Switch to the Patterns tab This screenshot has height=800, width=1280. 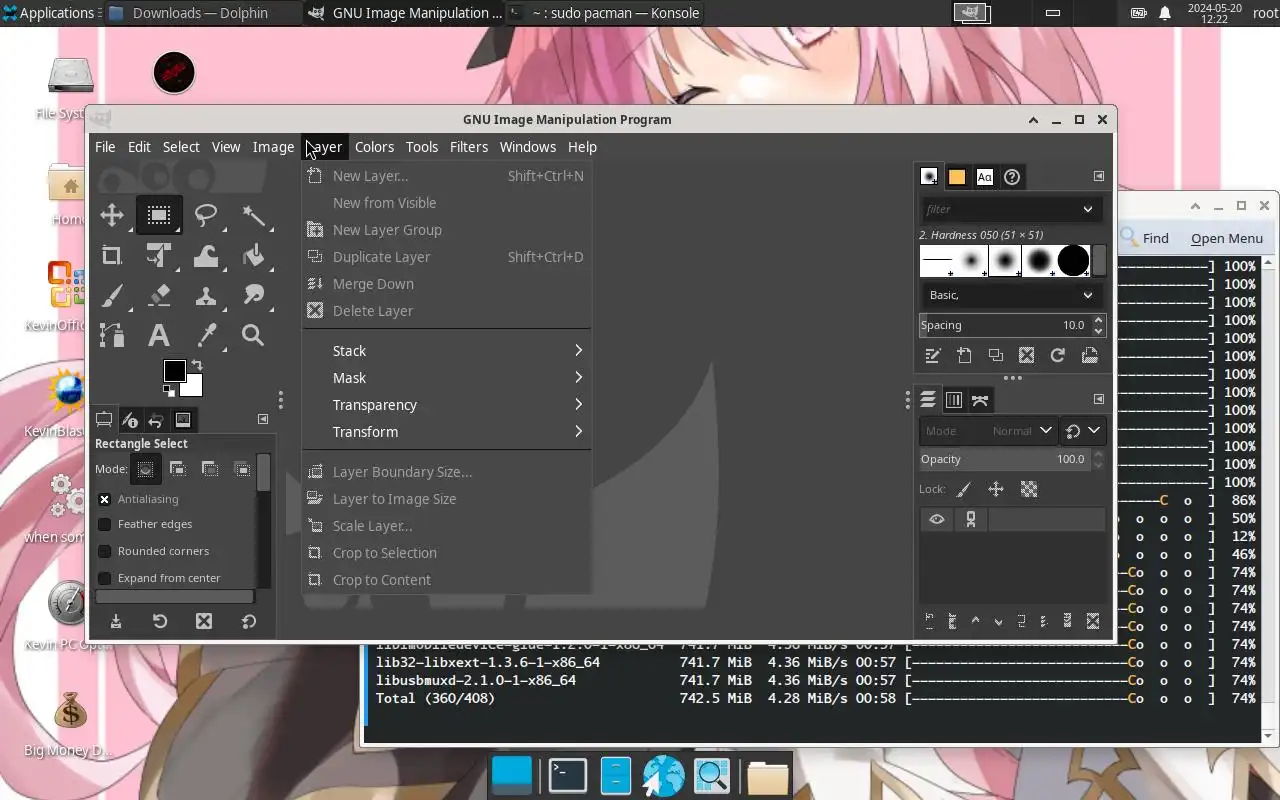coord(957,177)
